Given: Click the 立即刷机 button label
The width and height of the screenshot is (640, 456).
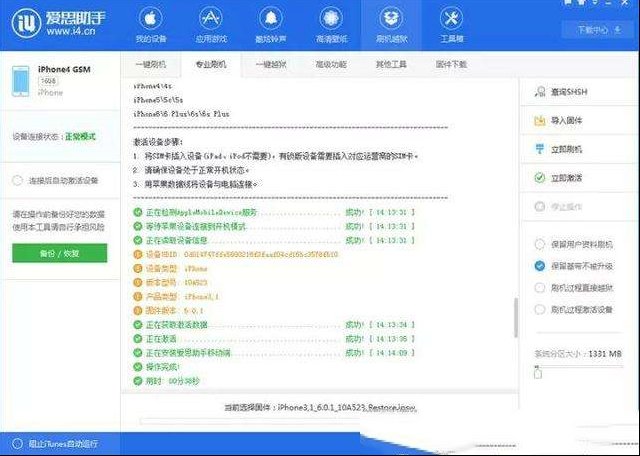Looking at the screenshot, I should (x=567, y=149).
